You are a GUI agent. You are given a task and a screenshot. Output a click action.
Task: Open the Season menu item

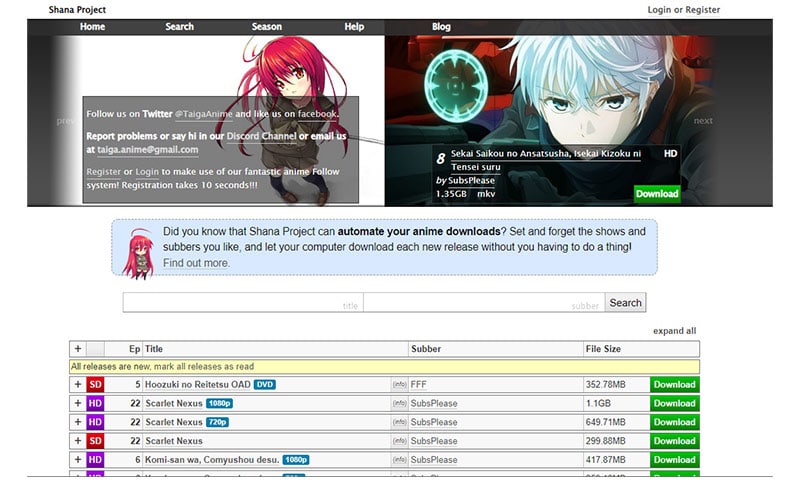(266, 27)
